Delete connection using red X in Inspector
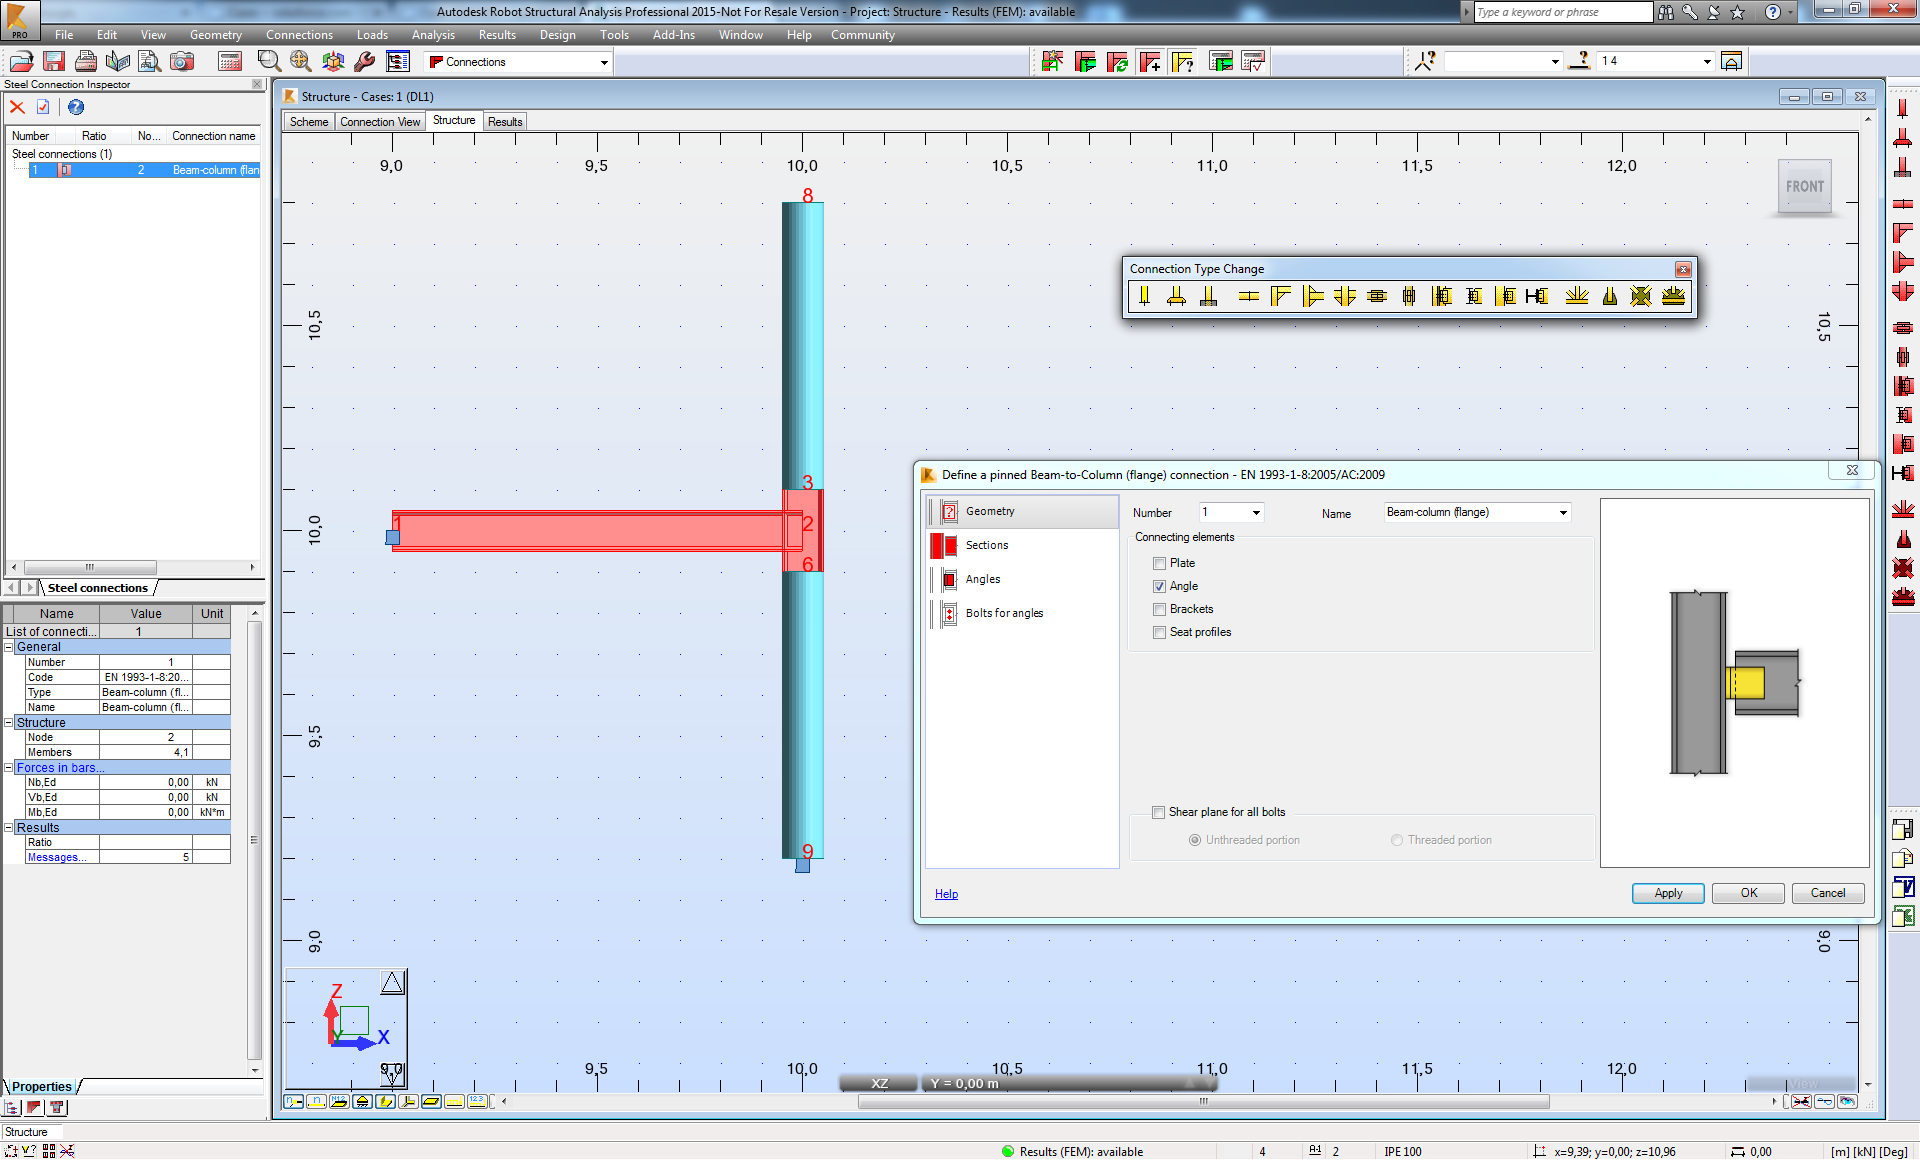This screenshot has width=1920, height=1160. pos(17,107)
